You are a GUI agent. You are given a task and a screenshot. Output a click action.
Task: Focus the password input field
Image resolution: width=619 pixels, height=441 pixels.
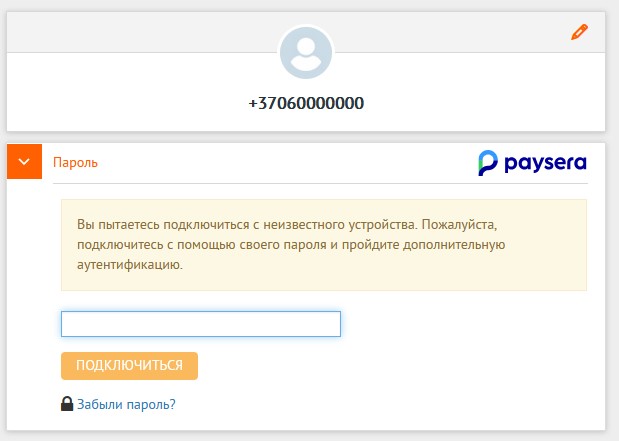(201, 324)
